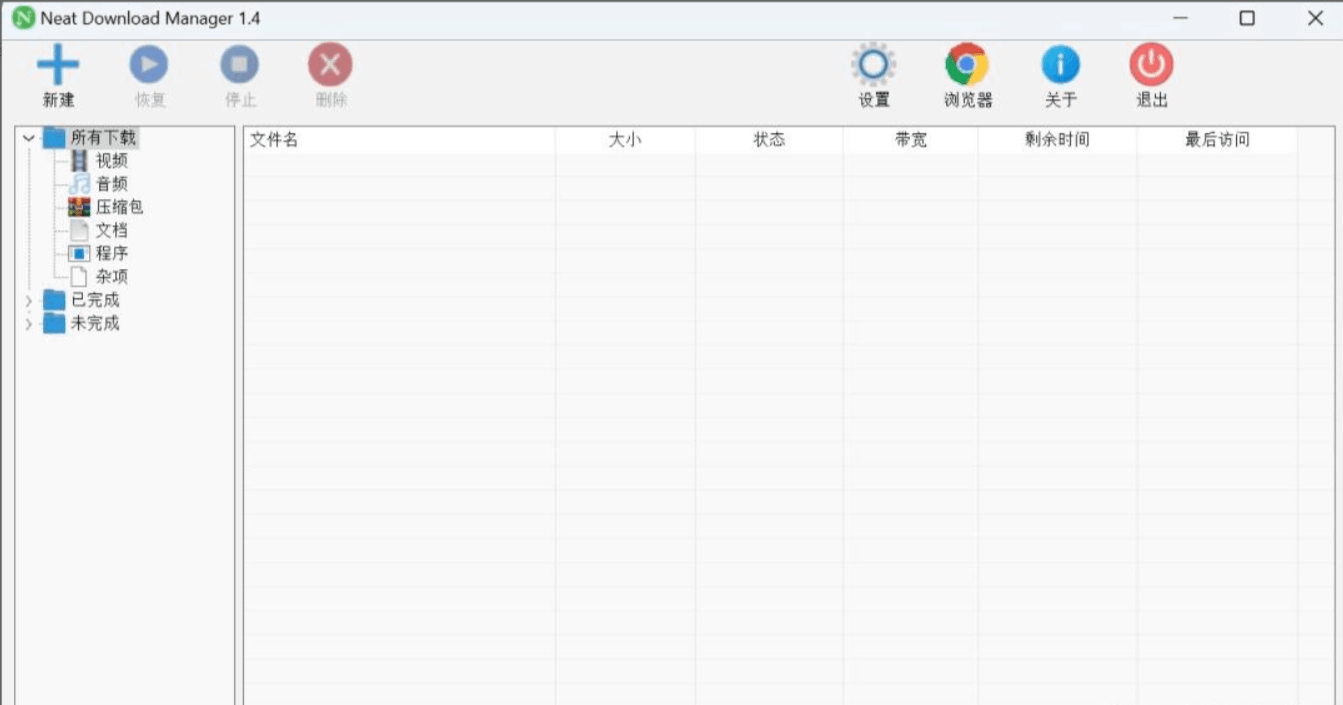Viewport: 1343px width, 705px height.
Task: Select the 文档 category in sidebar
Action: click(113, 229)
